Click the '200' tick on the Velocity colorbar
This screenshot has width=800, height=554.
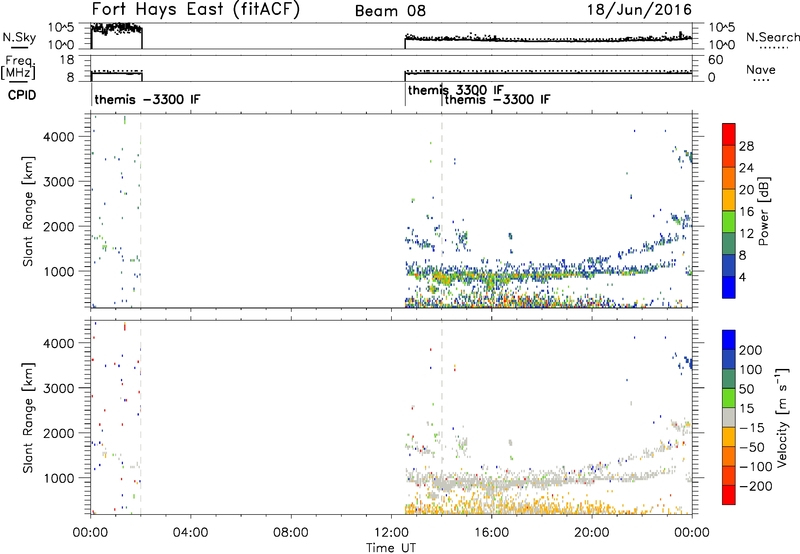coord(751,350)
